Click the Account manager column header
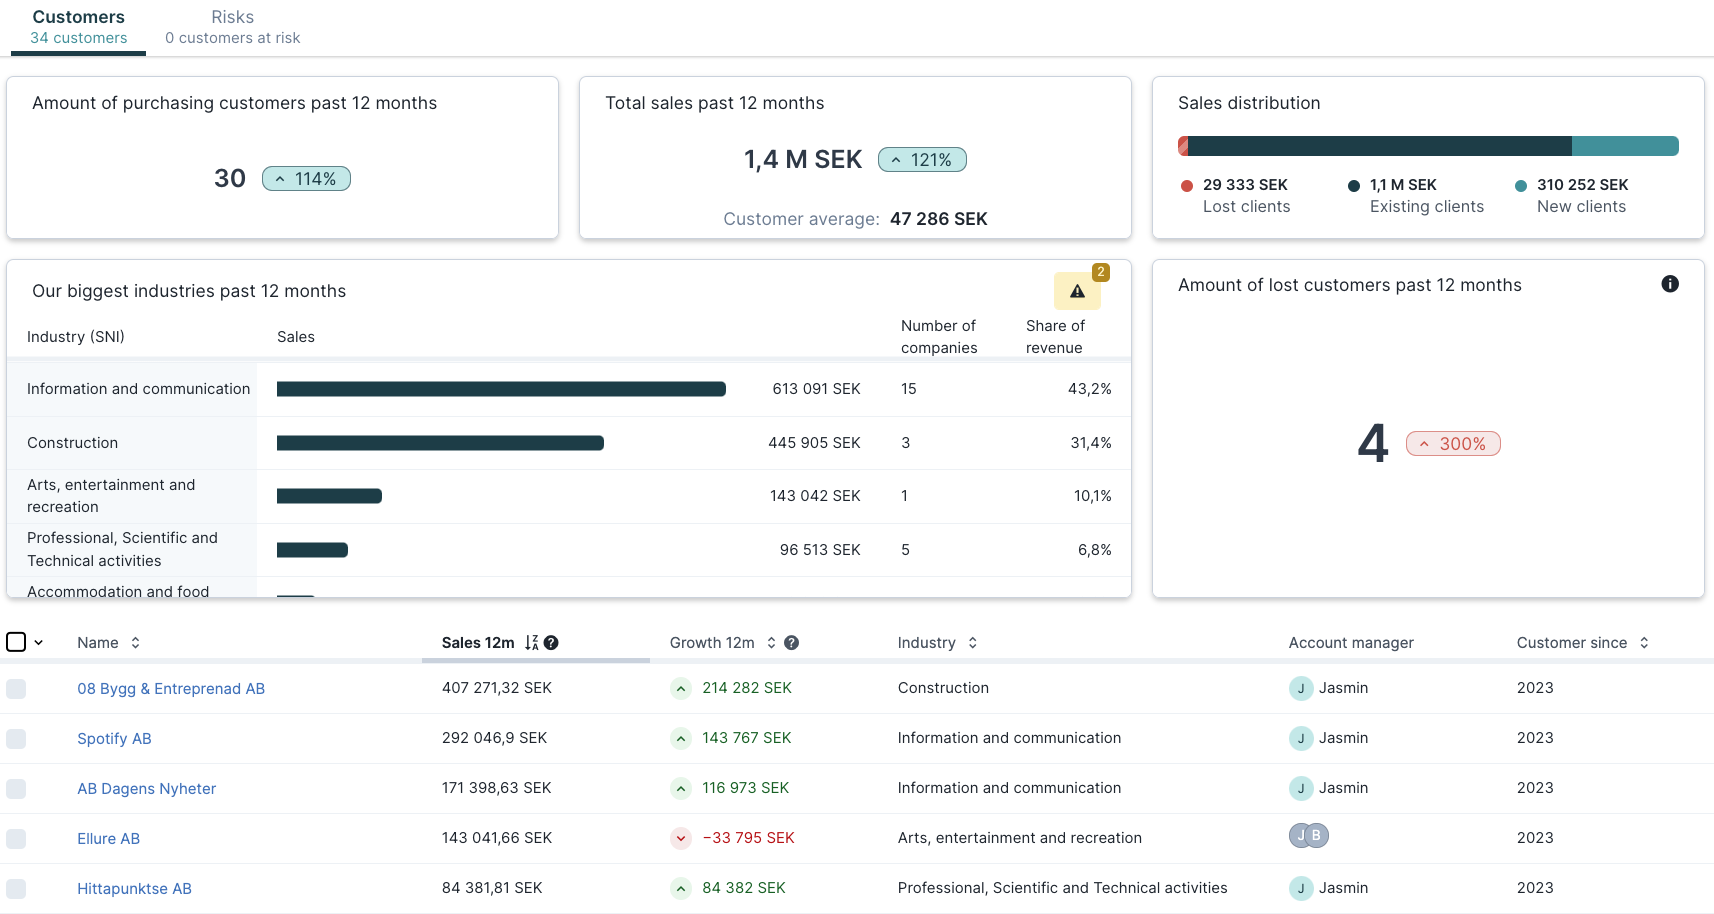 pyautogui.click(x=1351, y=643)
